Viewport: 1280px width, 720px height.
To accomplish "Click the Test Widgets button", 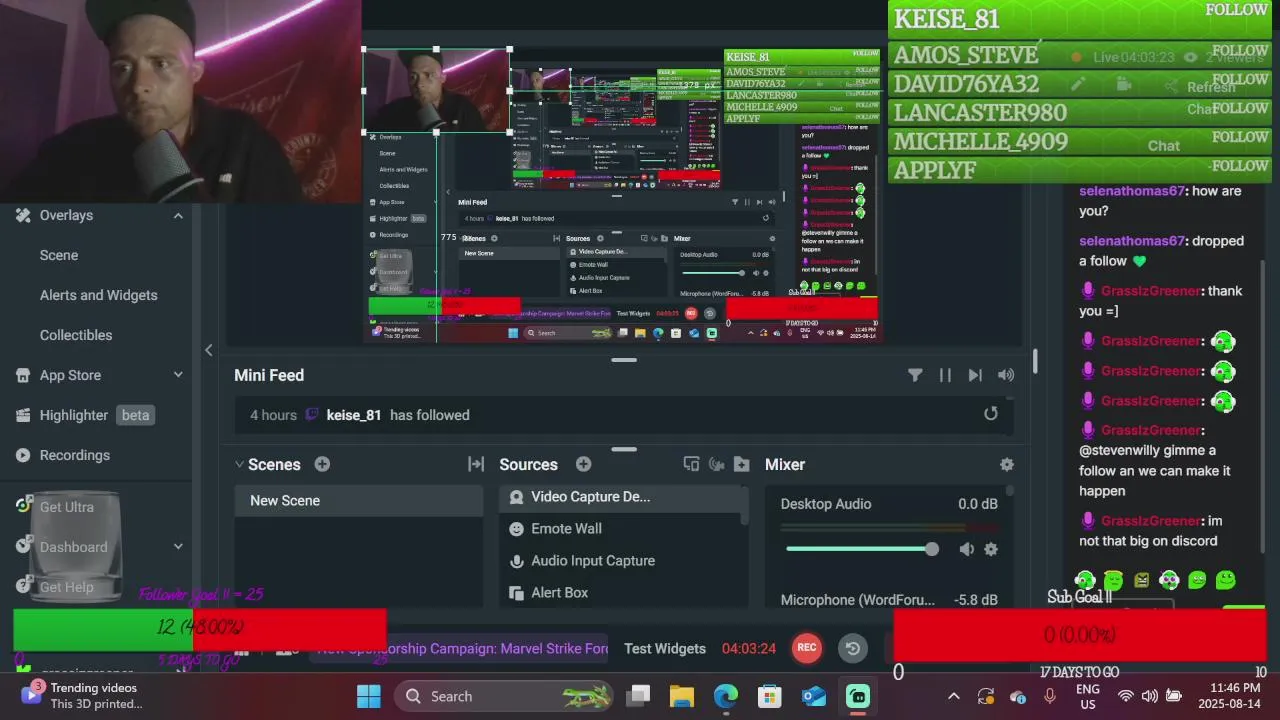I will pyautogui.click(x=665, y=648).
